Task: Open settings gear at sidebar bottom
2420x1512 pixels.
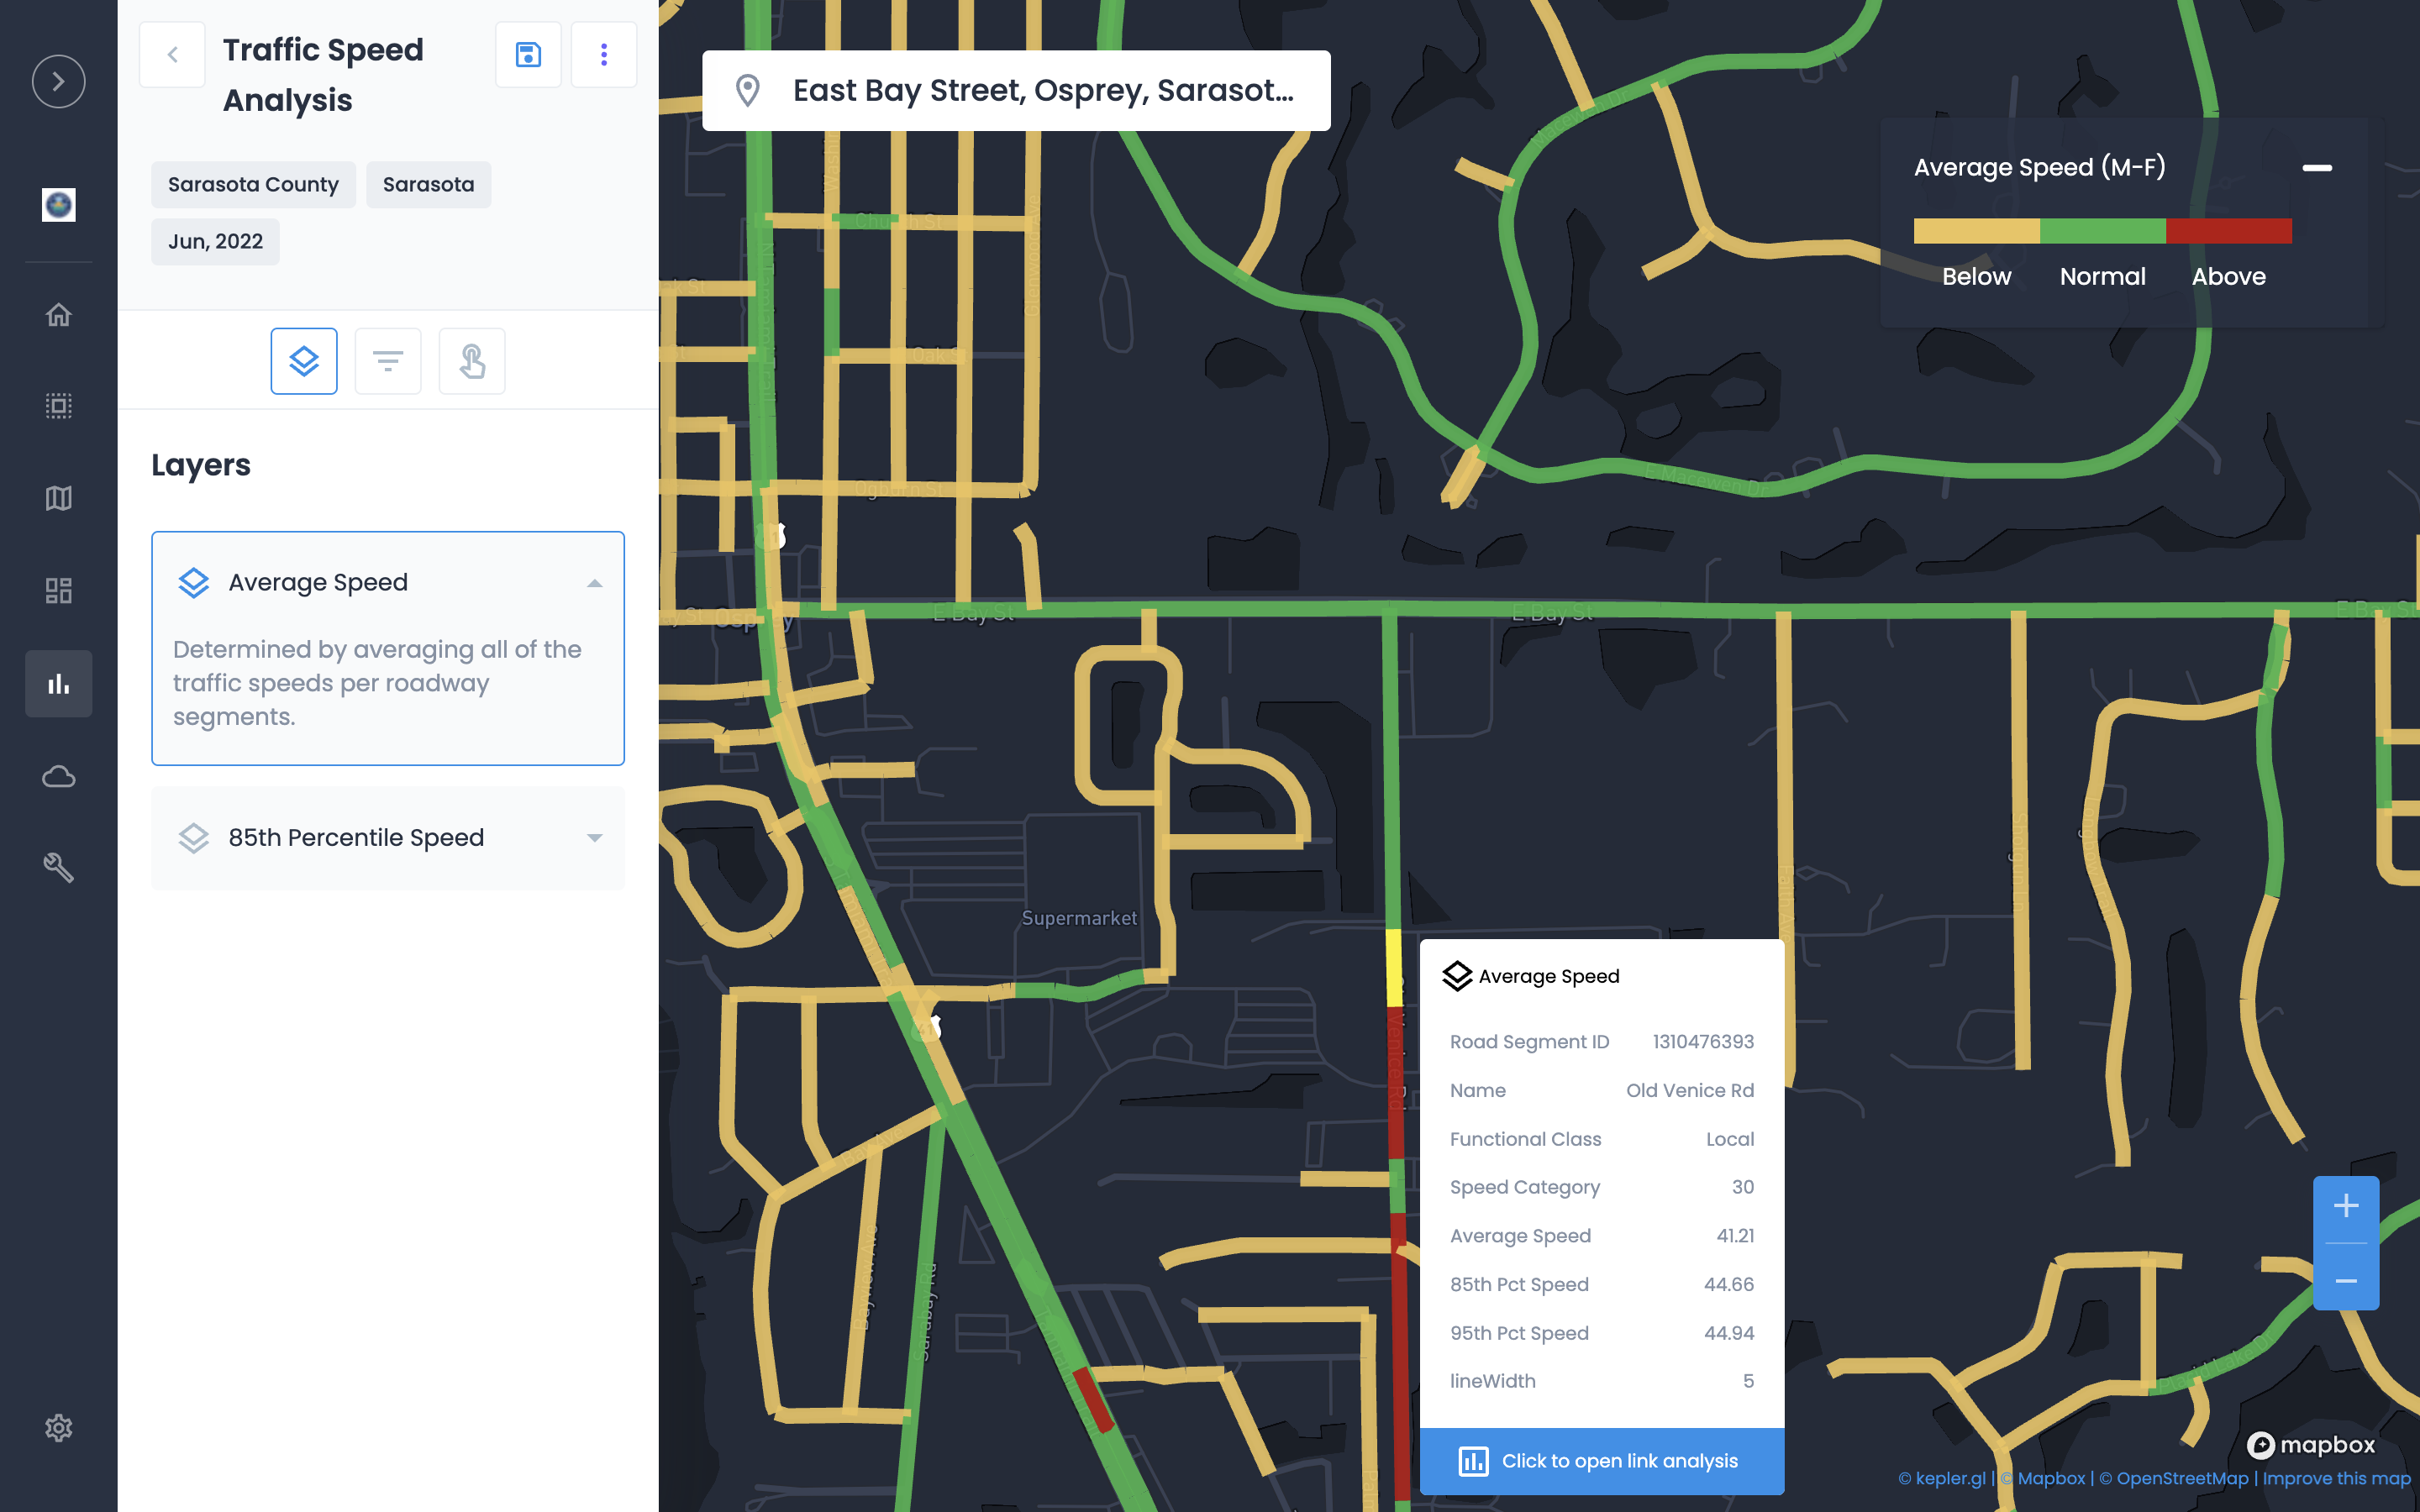Action: (58, 1427)
